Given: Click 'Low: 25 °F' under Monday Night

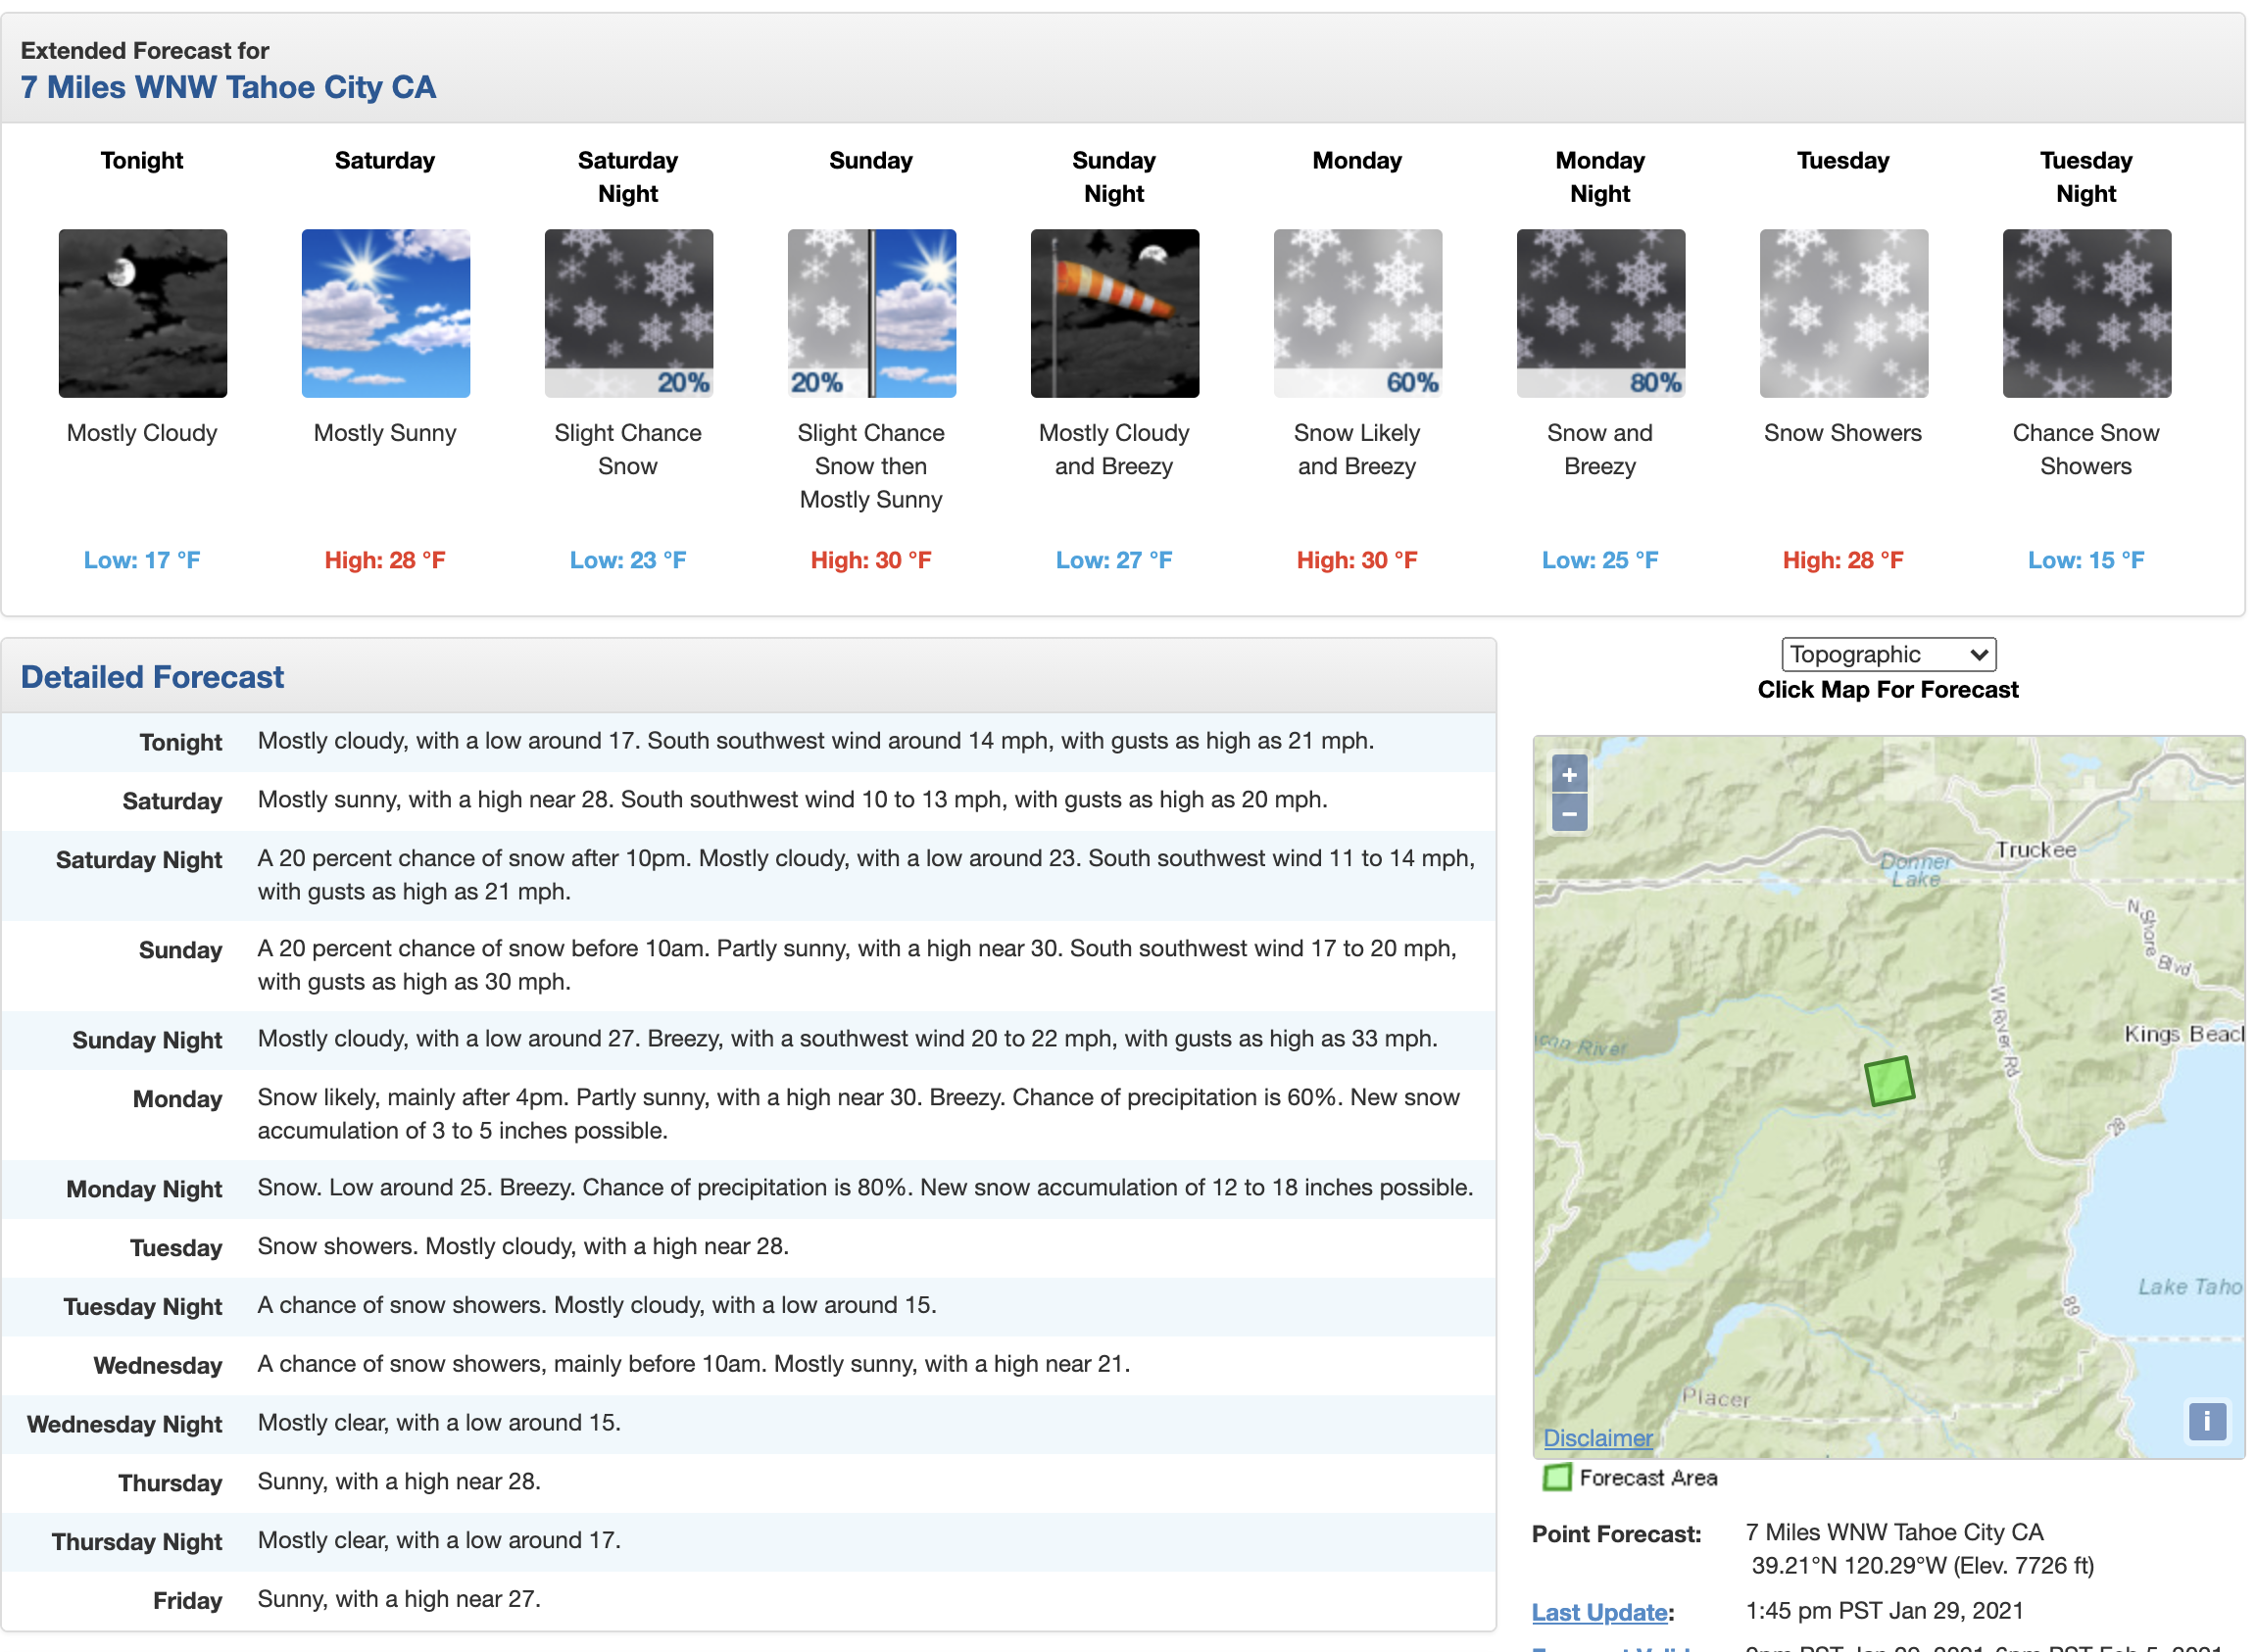Looking at the screenshot, I should coord(1600,561).
